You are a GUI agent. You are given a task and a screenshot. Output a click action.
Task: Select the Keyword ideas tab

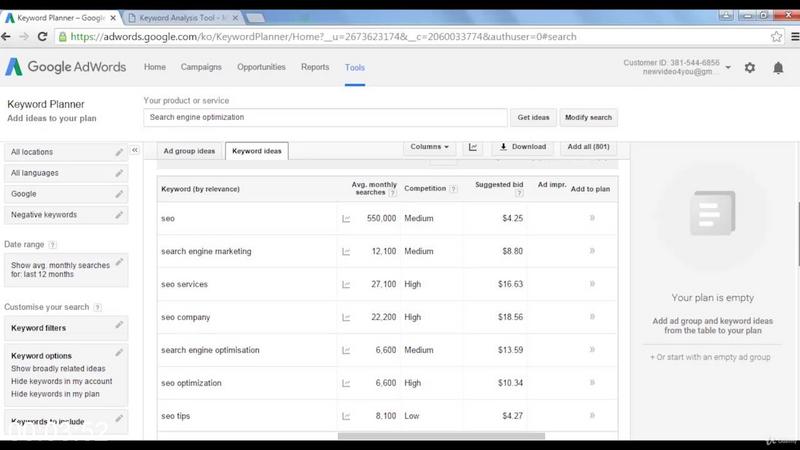[x=257, y=151]
